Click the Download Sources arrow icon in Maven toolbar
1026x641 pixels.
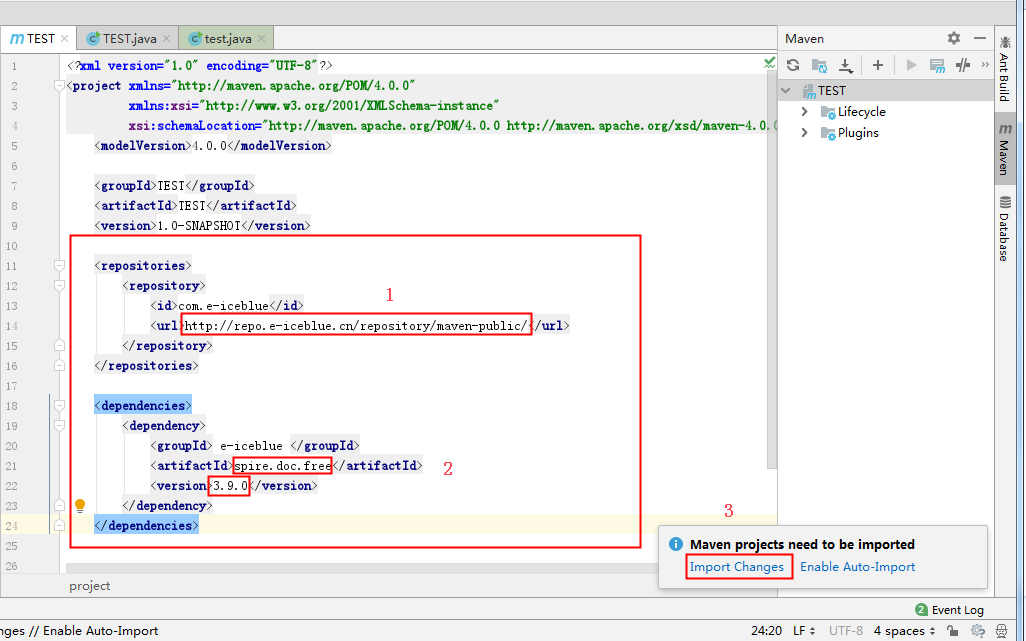845,65
